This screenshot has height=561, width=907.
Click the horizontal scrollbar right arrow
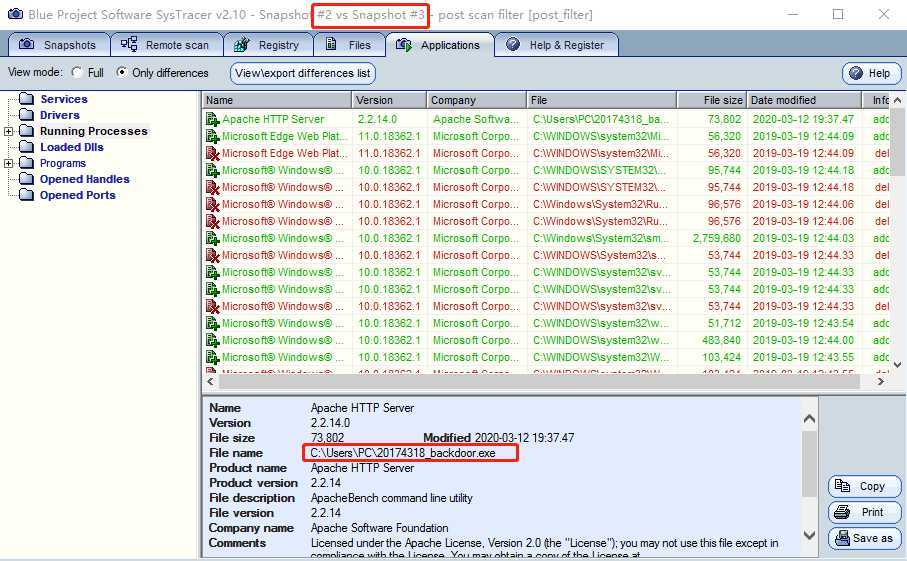pyautogui.click(x=881, y=382)
